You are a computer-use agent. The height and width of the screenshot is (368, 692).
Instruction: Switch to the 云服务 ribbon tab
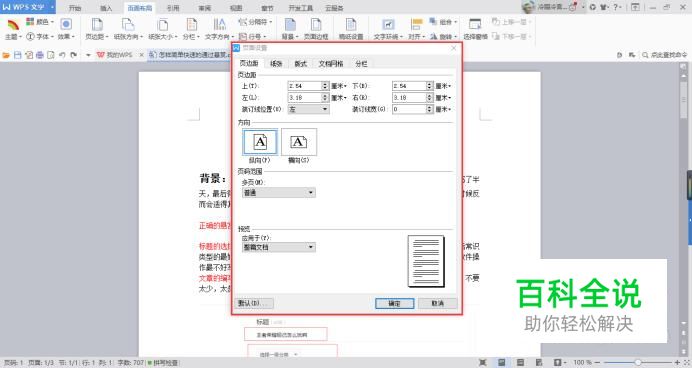pyautogui.click(x=334, y=8)
